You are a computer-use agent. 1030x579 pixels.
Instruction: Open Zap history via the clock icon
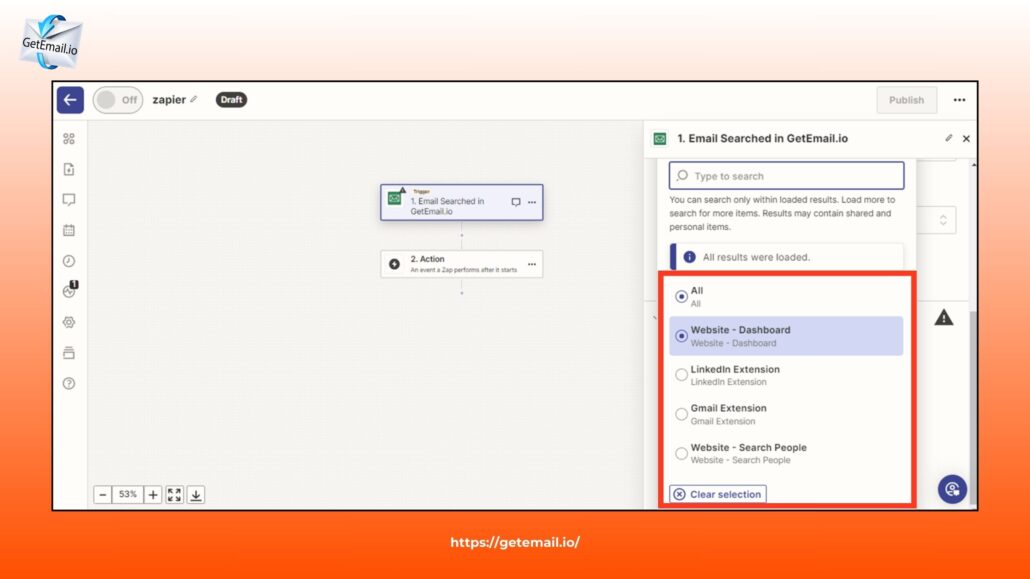68,261
